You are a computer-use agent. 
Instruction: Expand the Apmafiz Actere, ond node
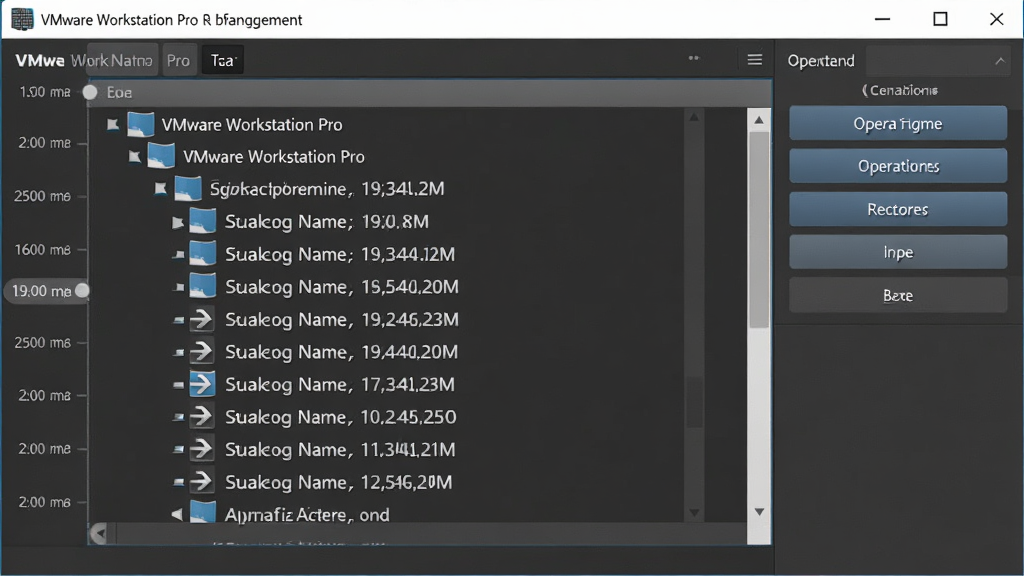pyautogui.click(x=177, y=515)
